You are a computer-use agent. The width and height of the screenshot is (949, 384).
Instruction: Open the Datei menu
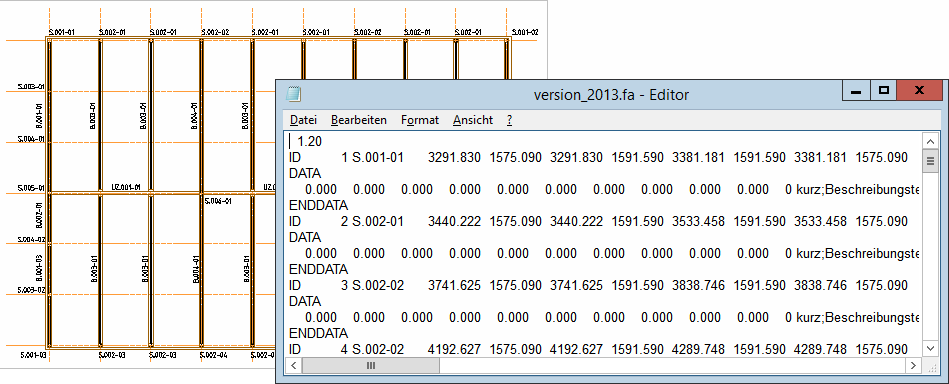pyautogui.click(x=303, y=120)
